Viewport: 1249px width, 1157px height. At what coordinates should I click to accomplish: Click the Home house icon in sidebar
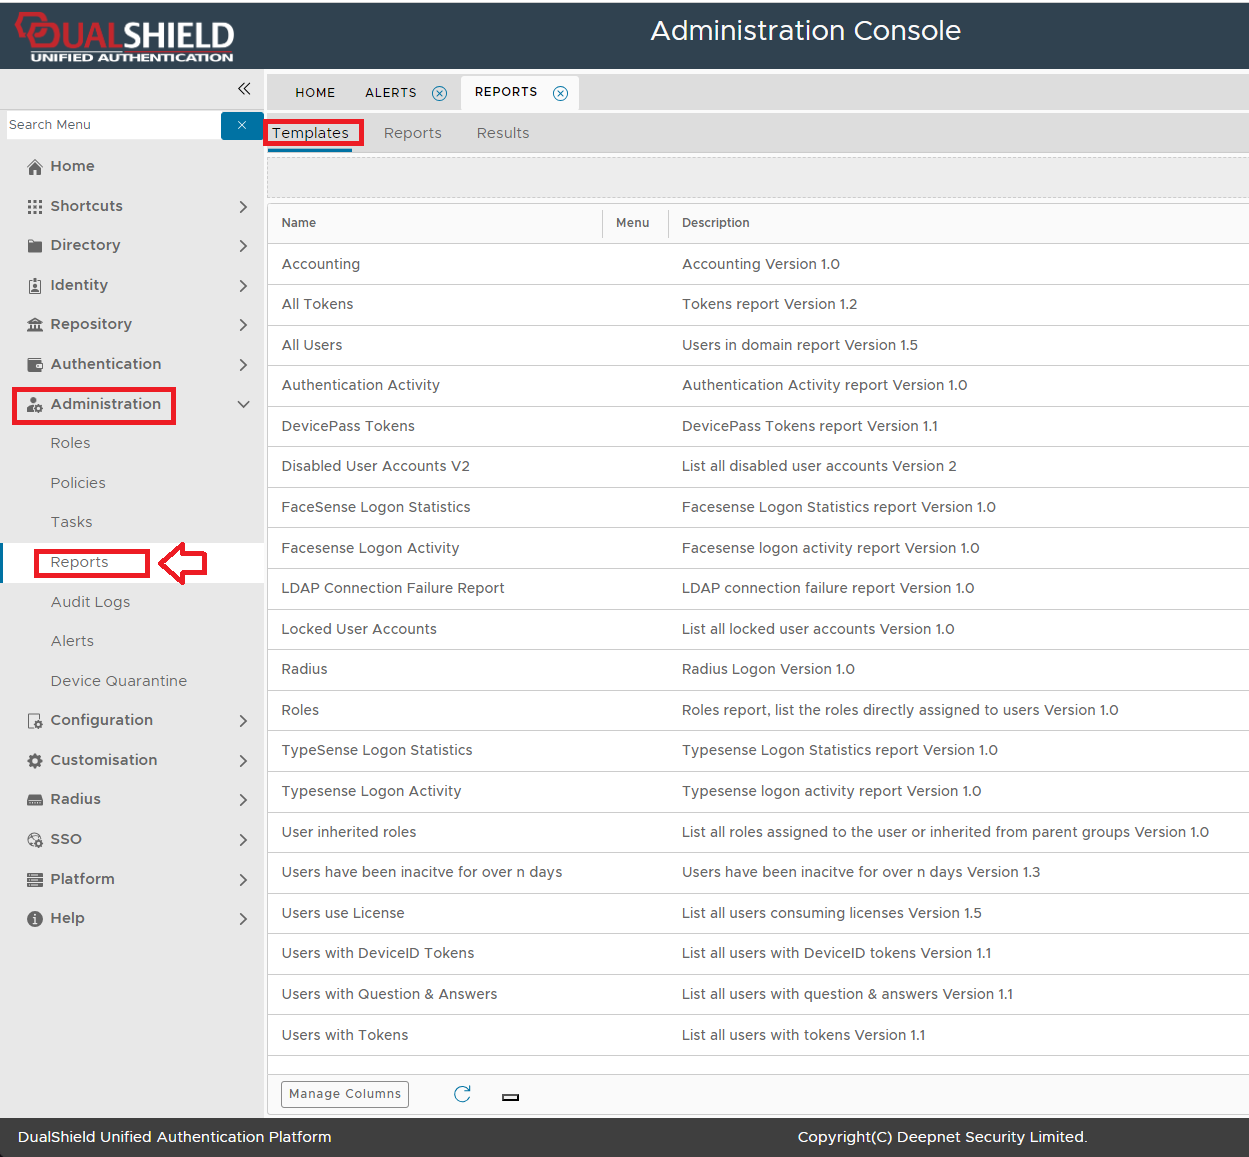coord(35,167)
